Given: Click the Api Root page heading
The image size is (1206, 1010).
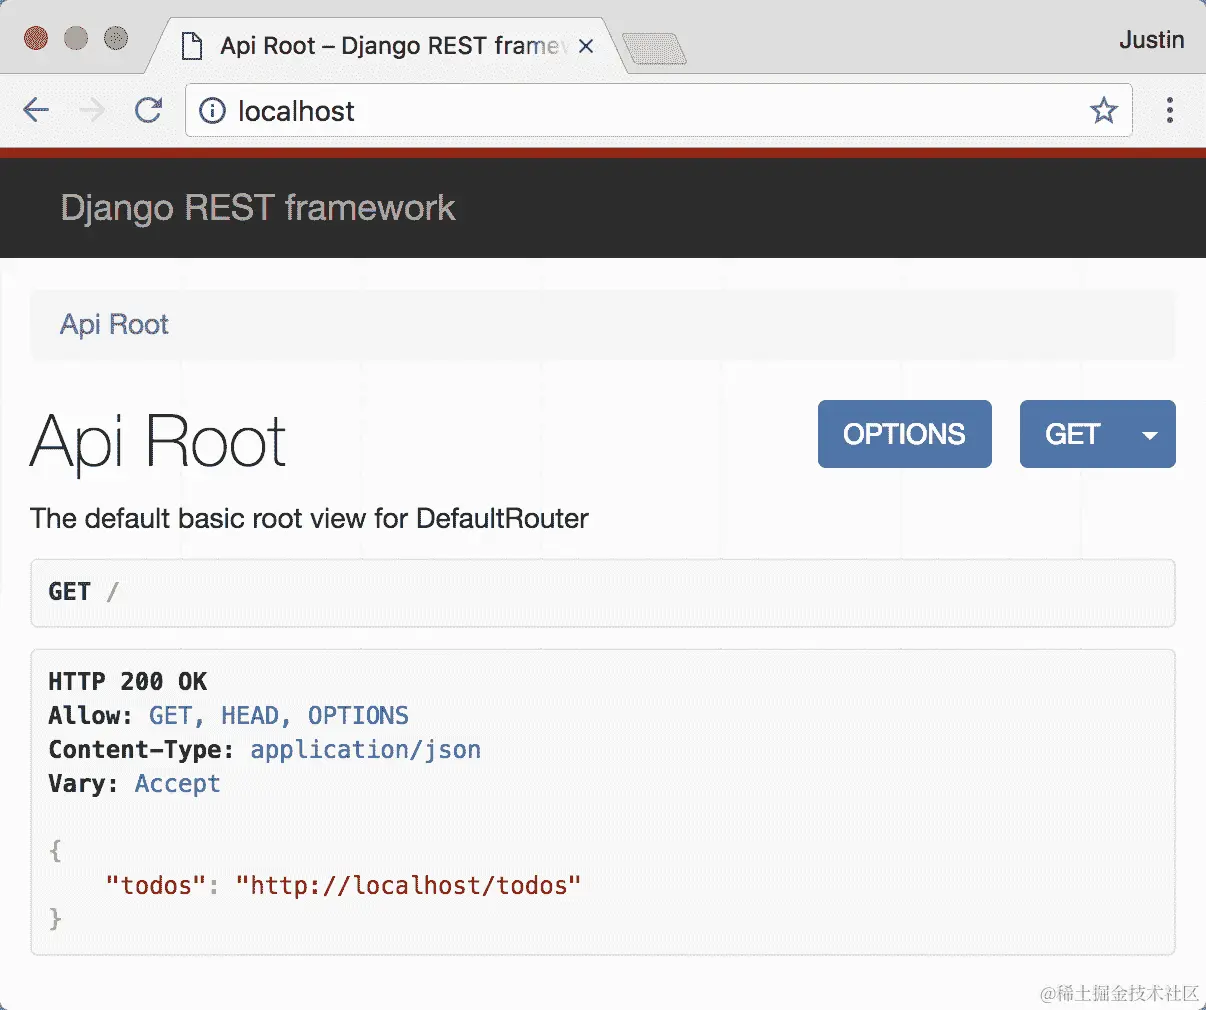Looking at the screenshot, I should point(158,441).
